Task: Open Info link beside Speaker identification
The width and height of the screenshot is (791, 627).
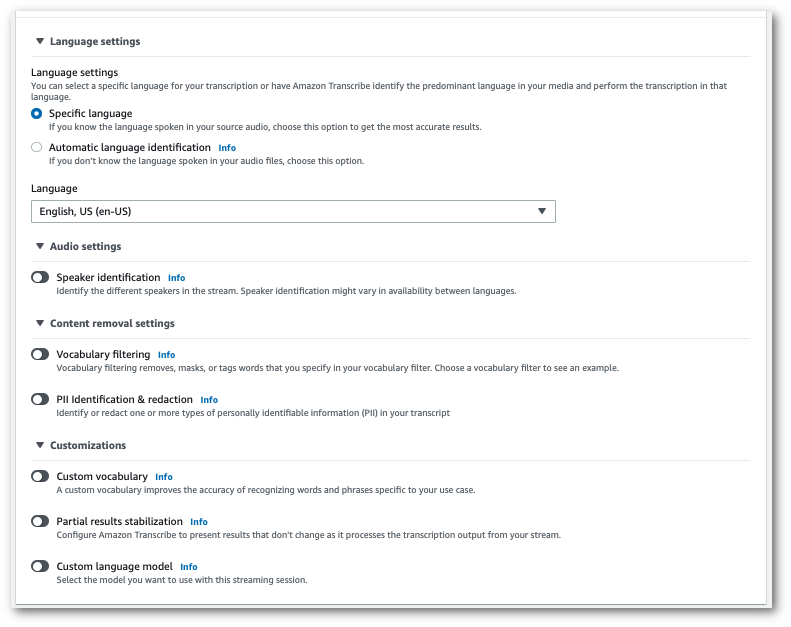Action: (x=176, y=278)
